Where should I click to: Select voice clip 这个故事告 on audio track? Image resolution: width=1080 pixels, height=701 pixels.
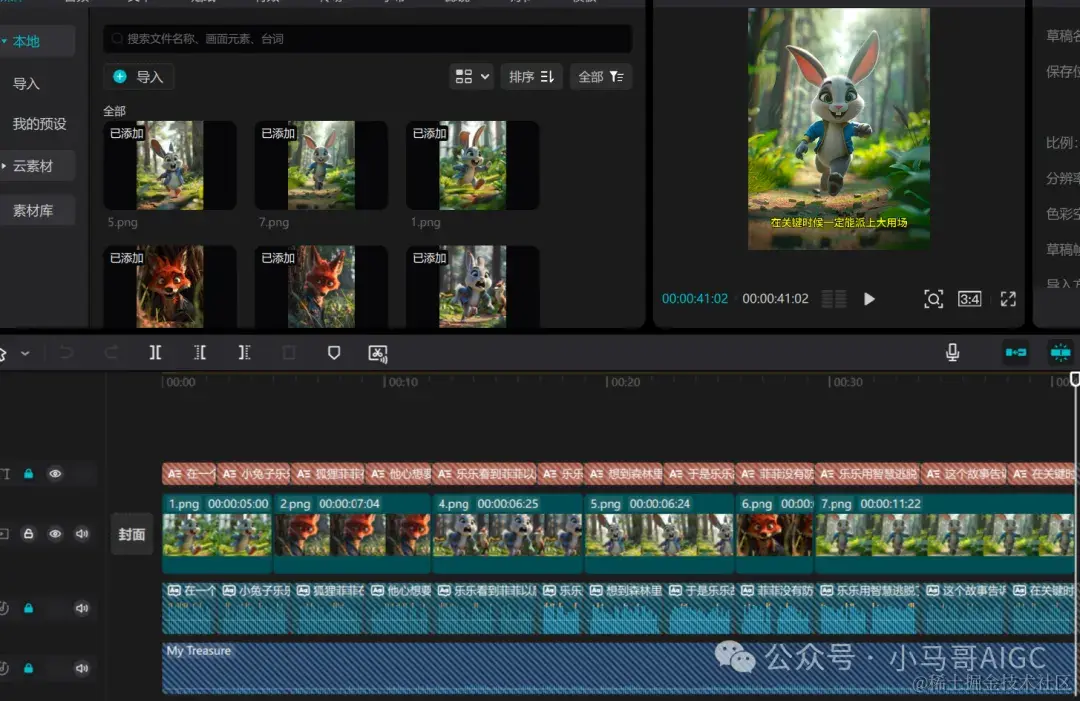click(965, 608)
